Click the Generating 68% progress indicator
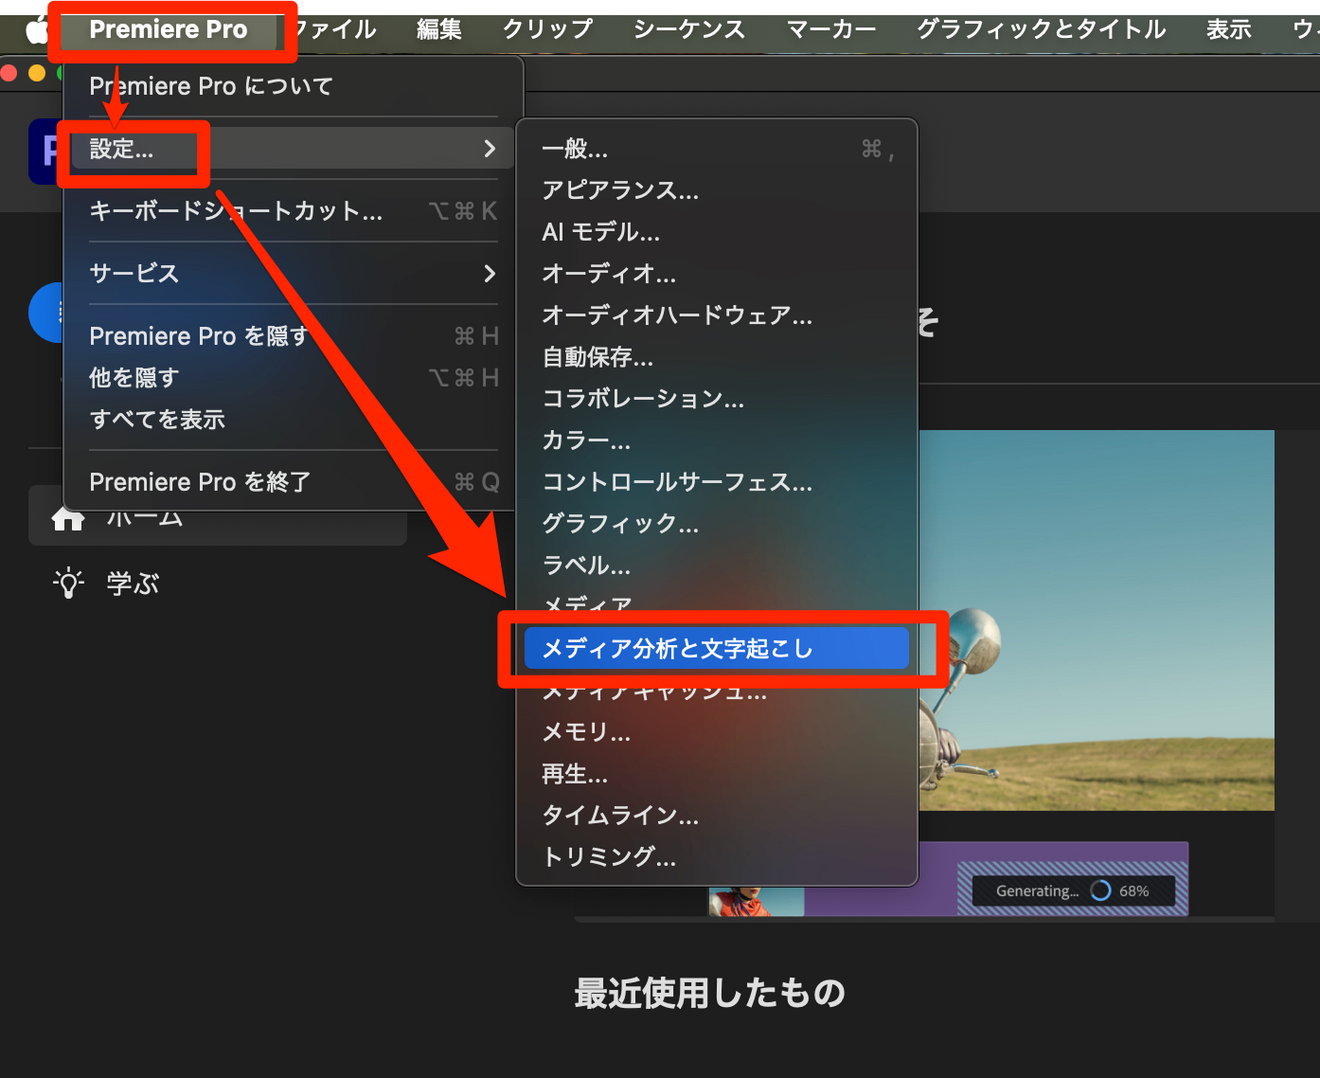This screenshot has width=1320, height=1078. click(1072, 890)
